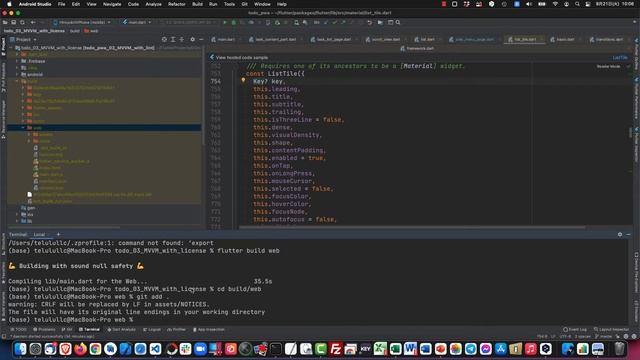Click code line 'this.isThreeLine = false,'

(298, 120)
